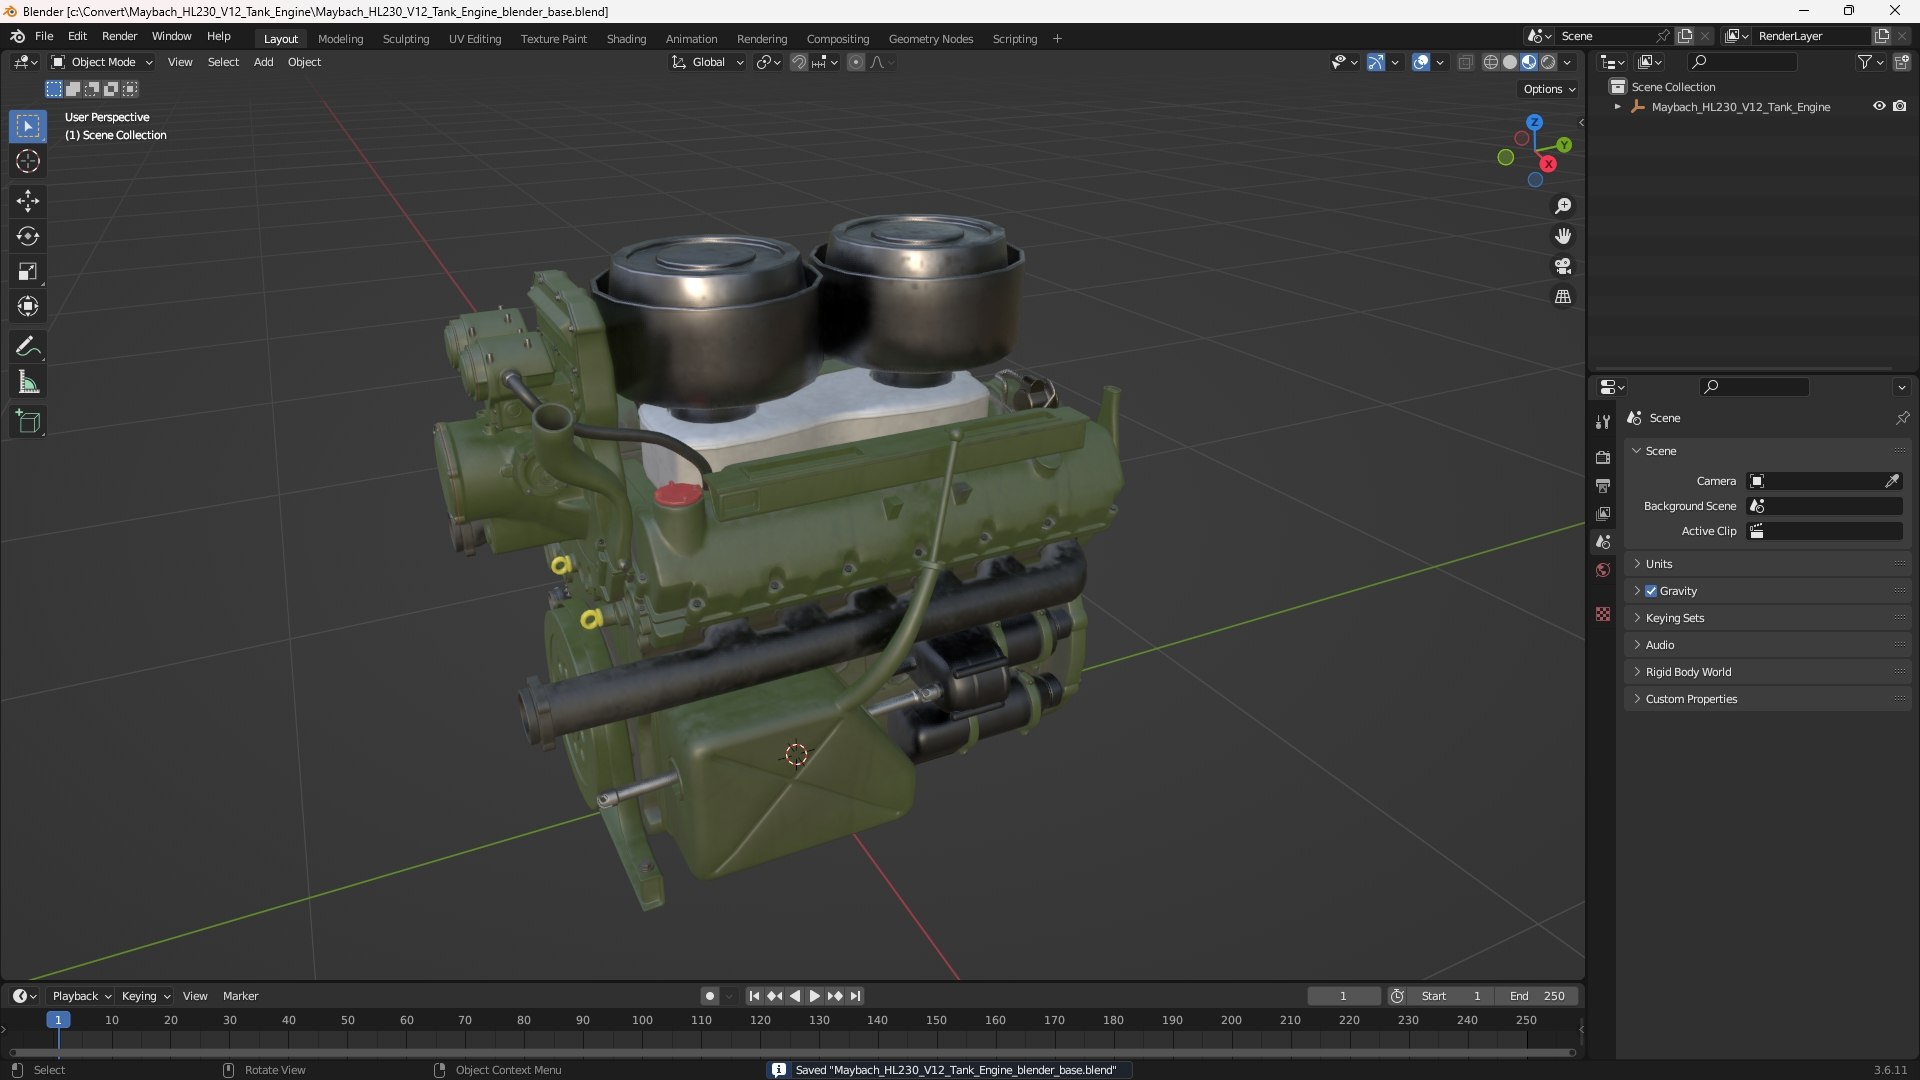Image resolution: width=1920 pixels, height=1080 pixels.
Task: Activate the Move tool
Action: (x=28, y=201)
